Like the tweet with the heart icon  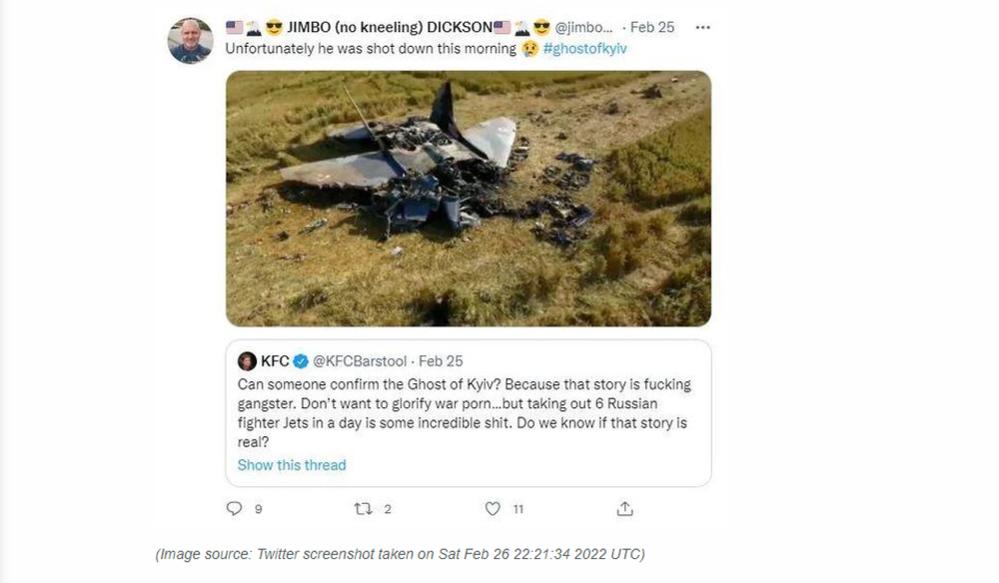pyautogui.click(x=492, y=508)
